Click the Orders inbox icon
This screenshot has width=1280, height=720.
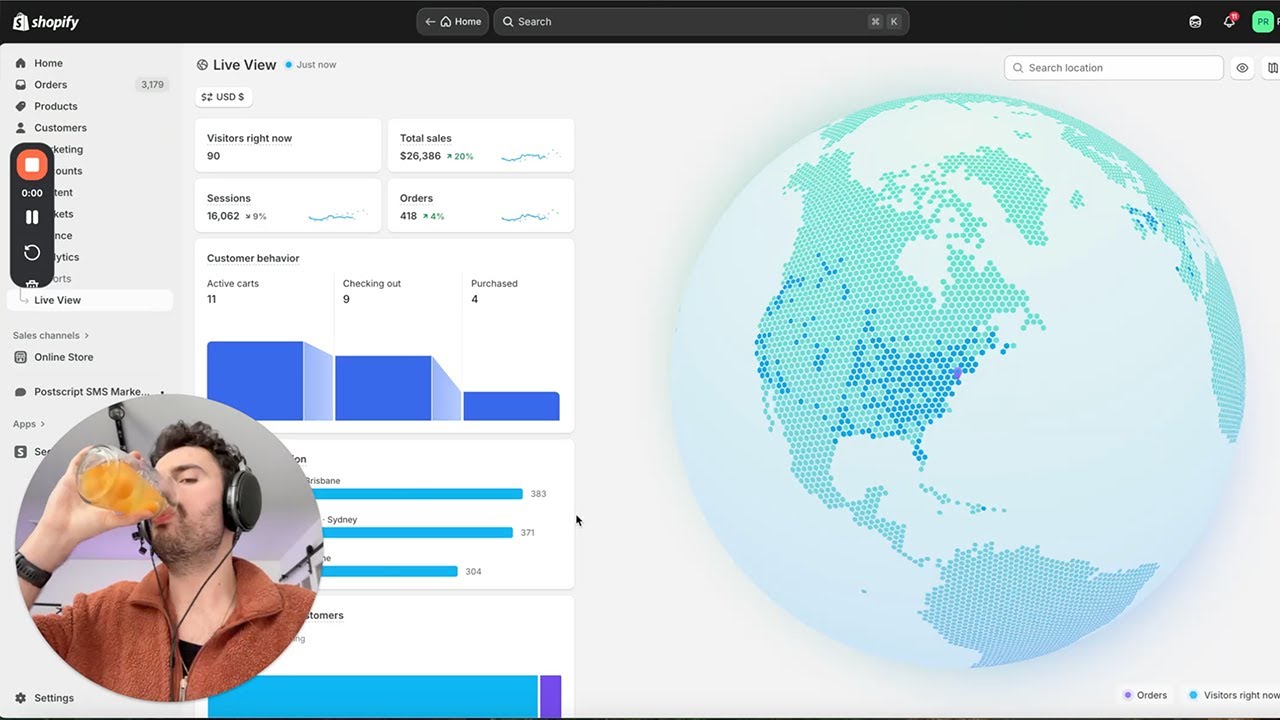20,85
